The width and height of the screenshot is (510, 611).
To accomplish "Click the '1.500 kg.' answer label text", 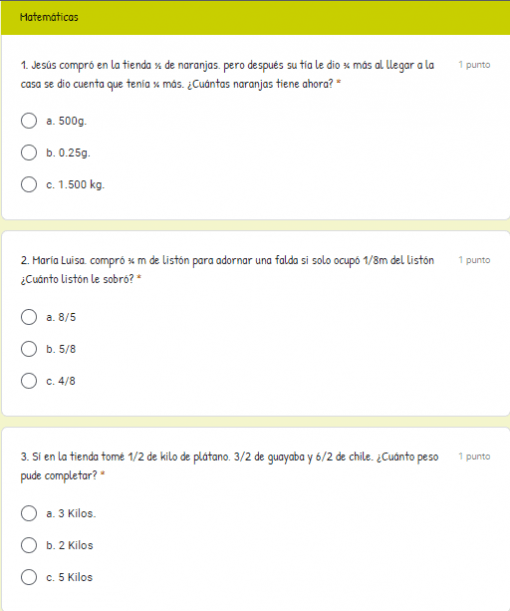I will point(81,185).
